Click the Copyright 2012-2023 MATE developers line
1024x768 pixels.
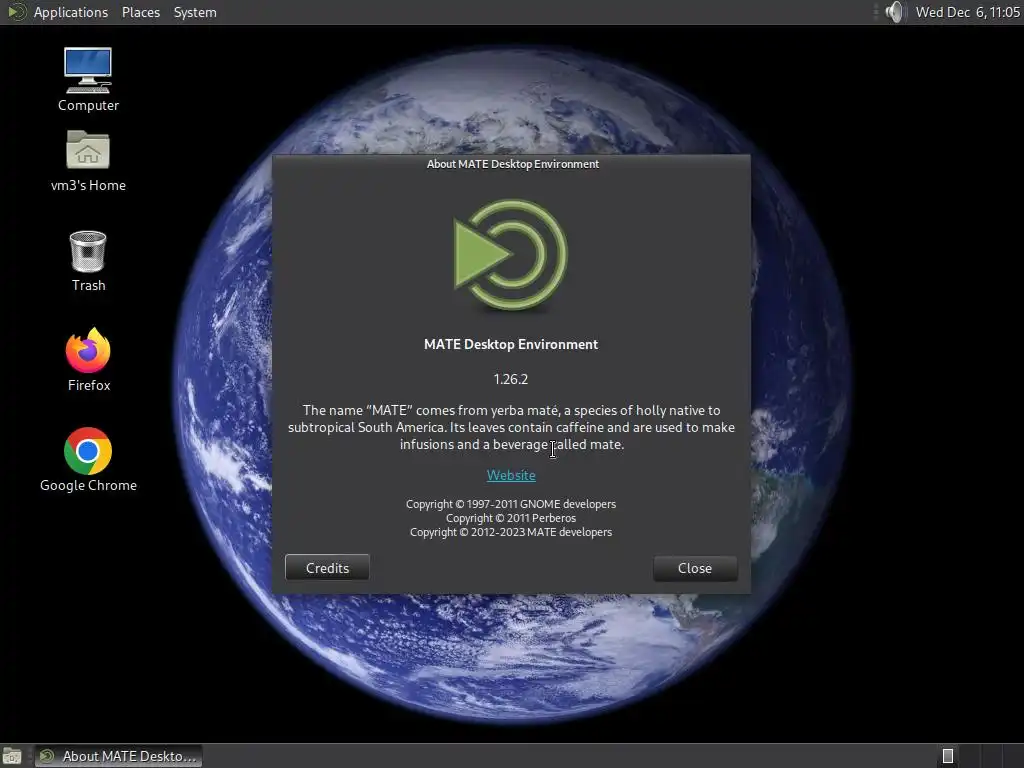(x=511, y=532)
